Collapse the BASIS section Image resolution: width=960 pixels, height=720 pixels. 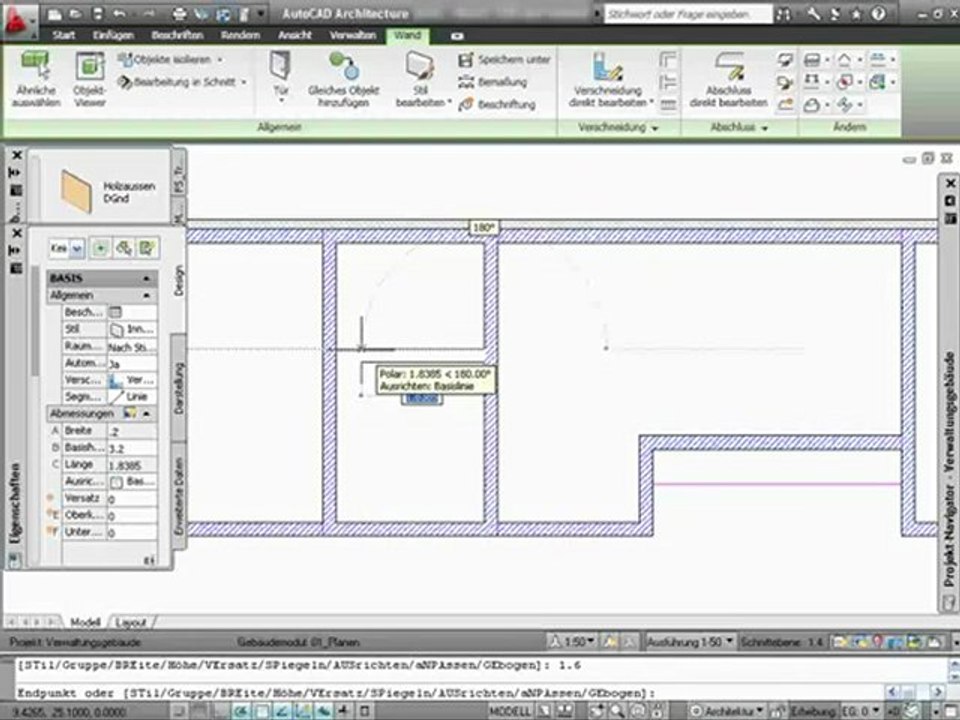(x=146, y=279)
